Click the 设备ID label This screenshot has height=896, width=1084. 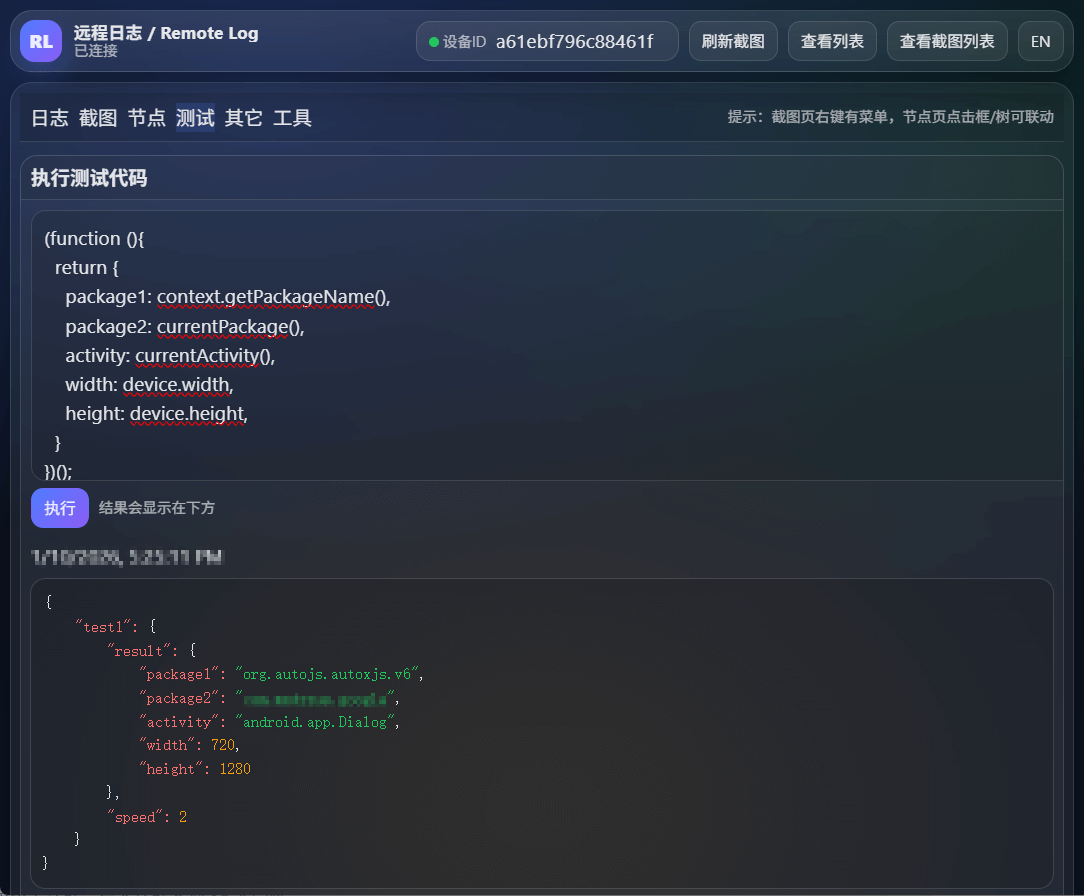click(465, 42)
